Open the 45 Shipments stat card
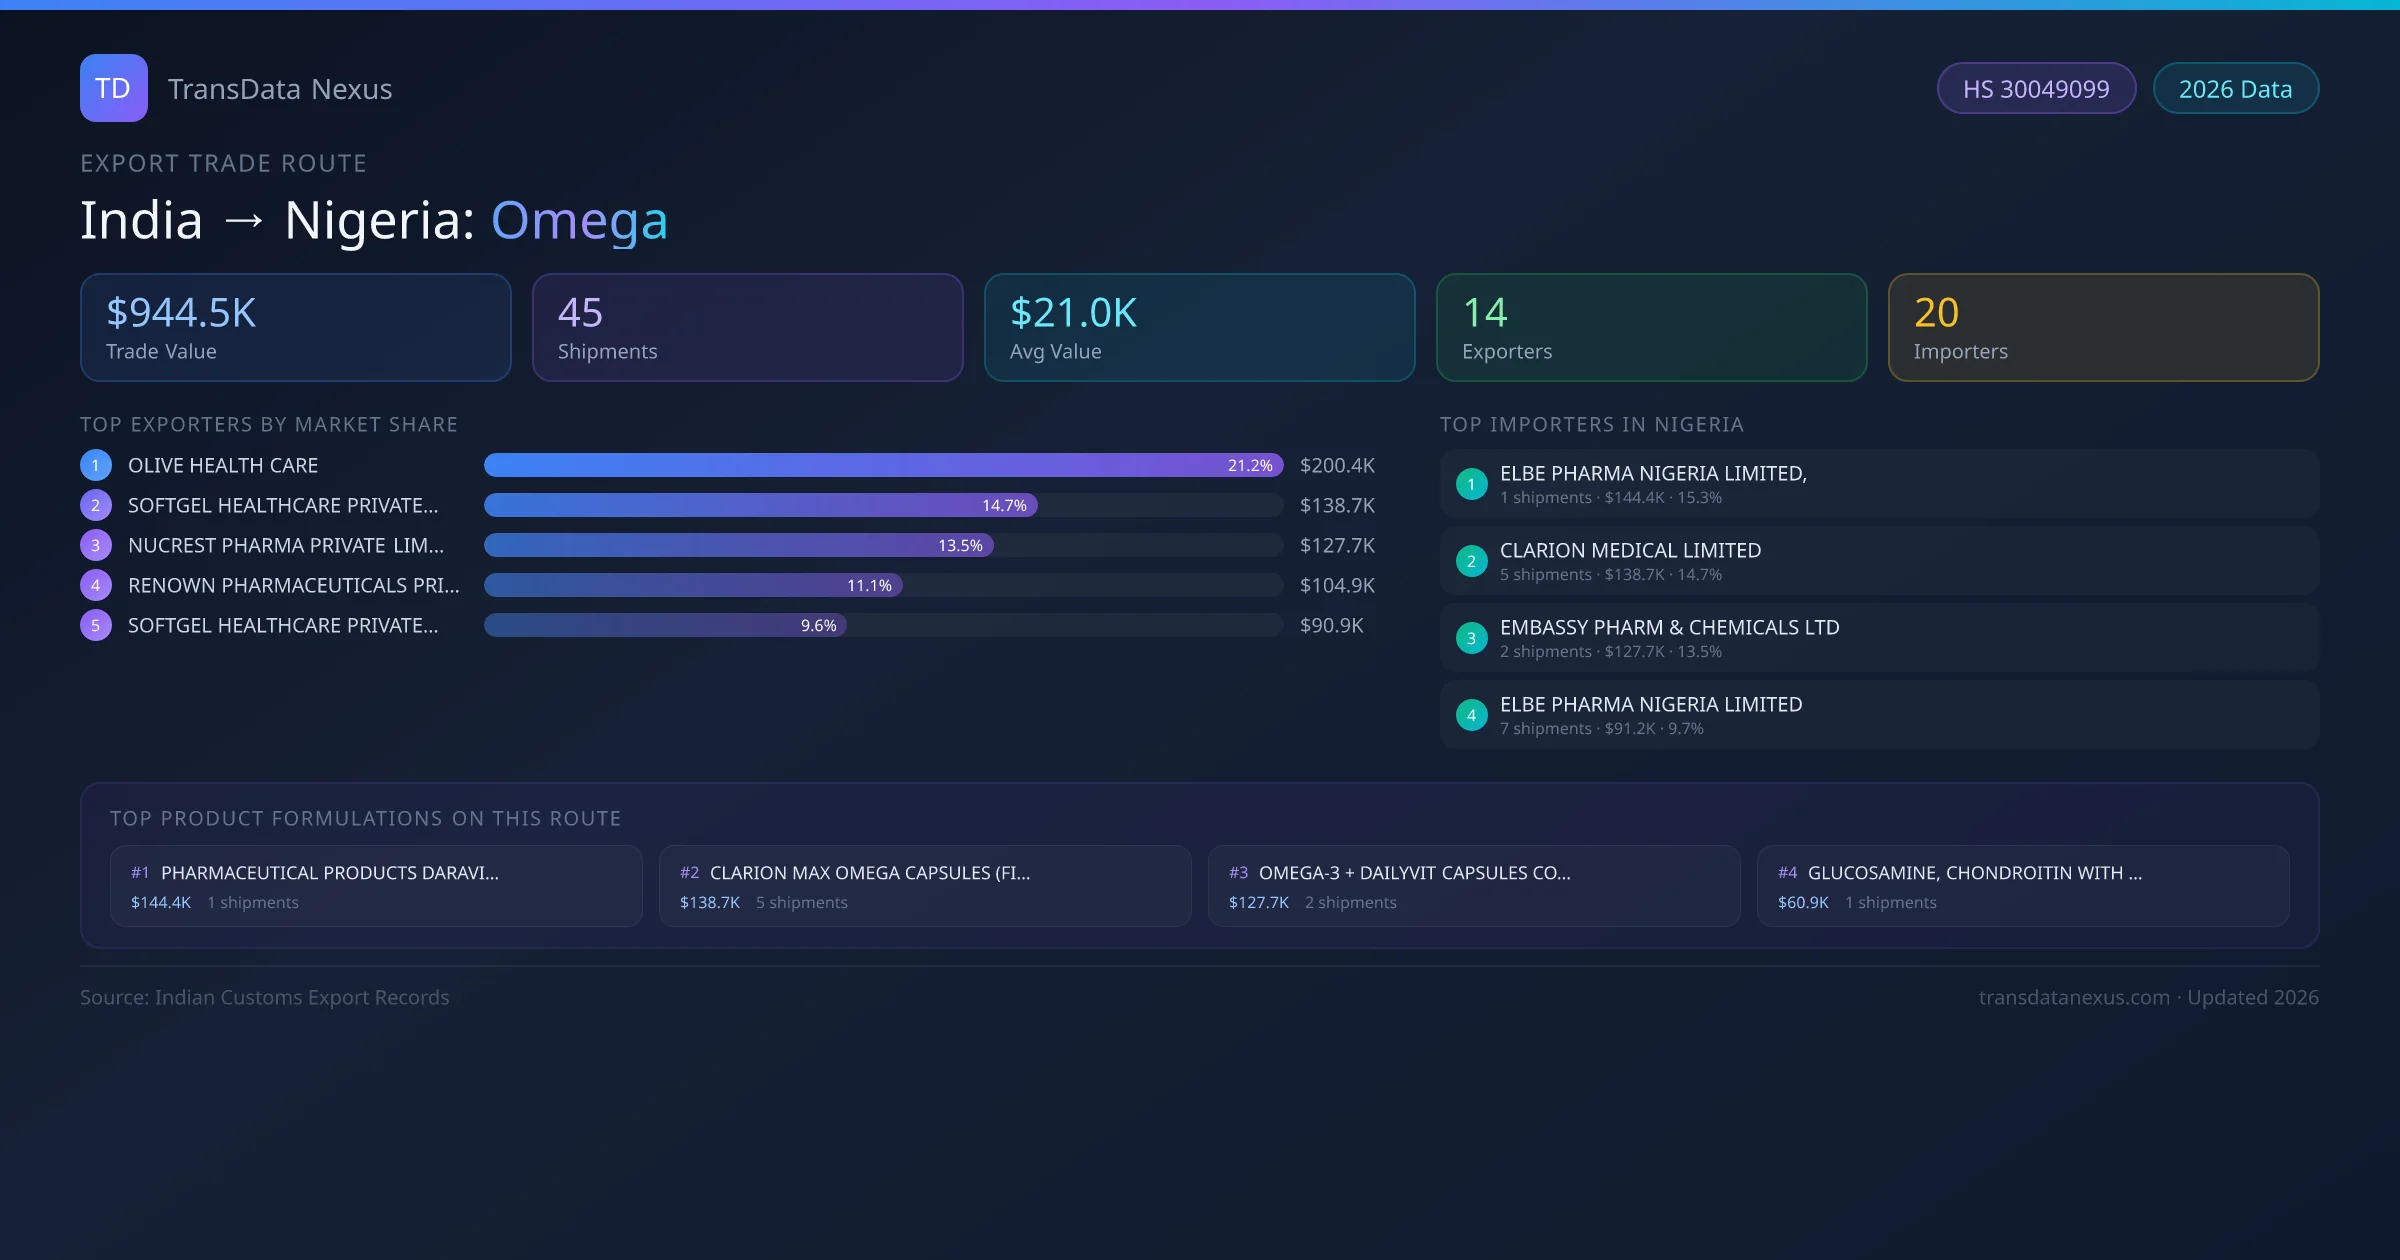This screenshot has width=2400, height=1260. (x=747, y=327)
